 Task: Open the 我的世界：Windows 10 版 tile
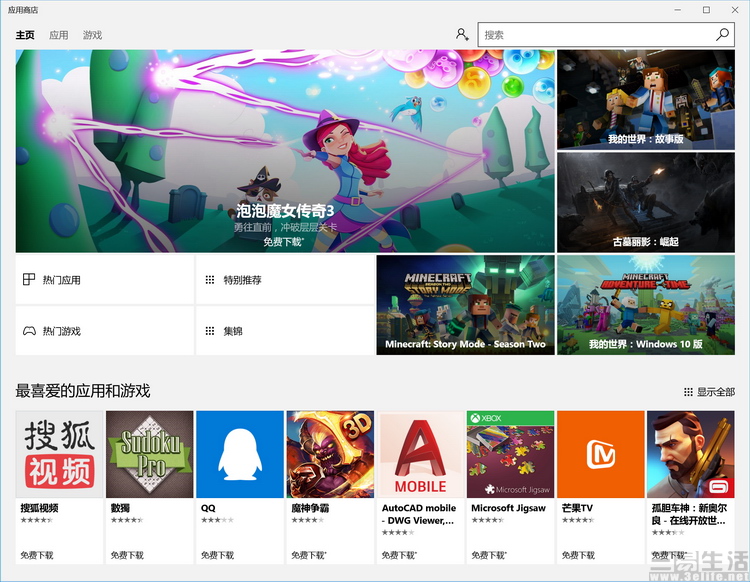646,305
